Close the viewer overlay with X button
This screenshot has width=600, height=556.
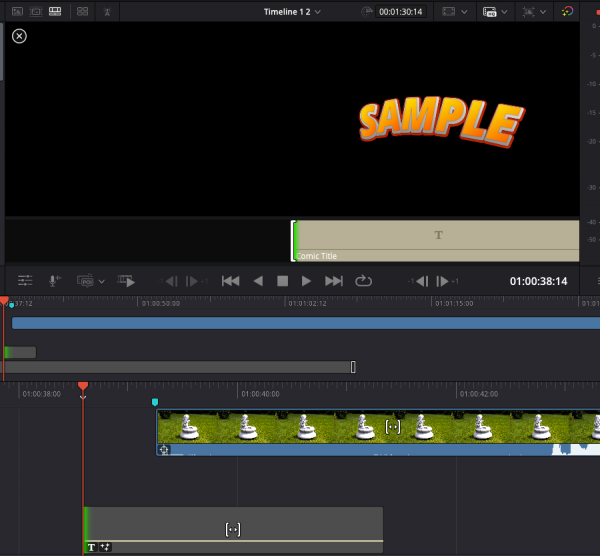coord(19,36)
